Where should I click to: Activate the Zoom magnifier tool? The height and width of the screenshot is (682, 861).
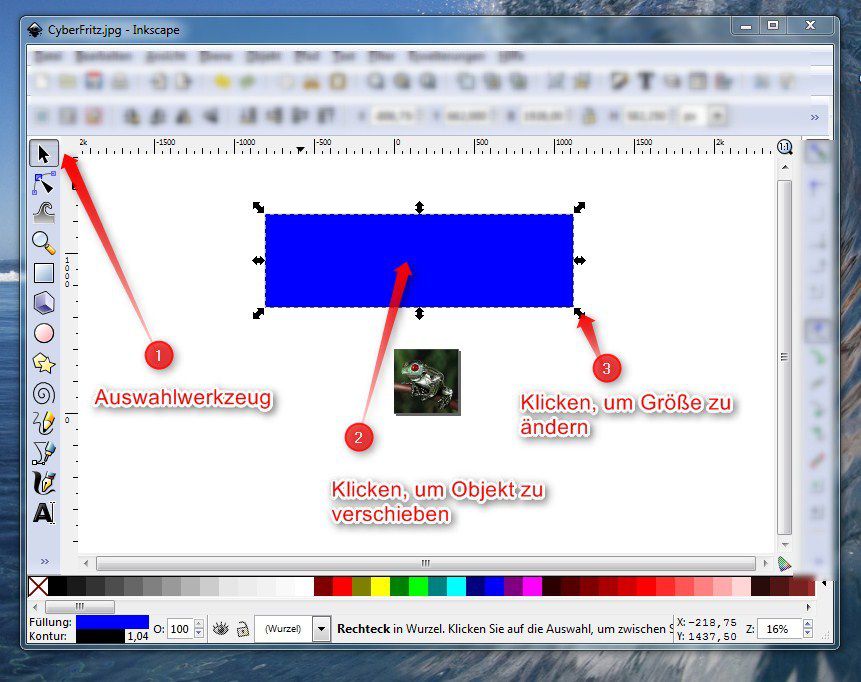42,242
